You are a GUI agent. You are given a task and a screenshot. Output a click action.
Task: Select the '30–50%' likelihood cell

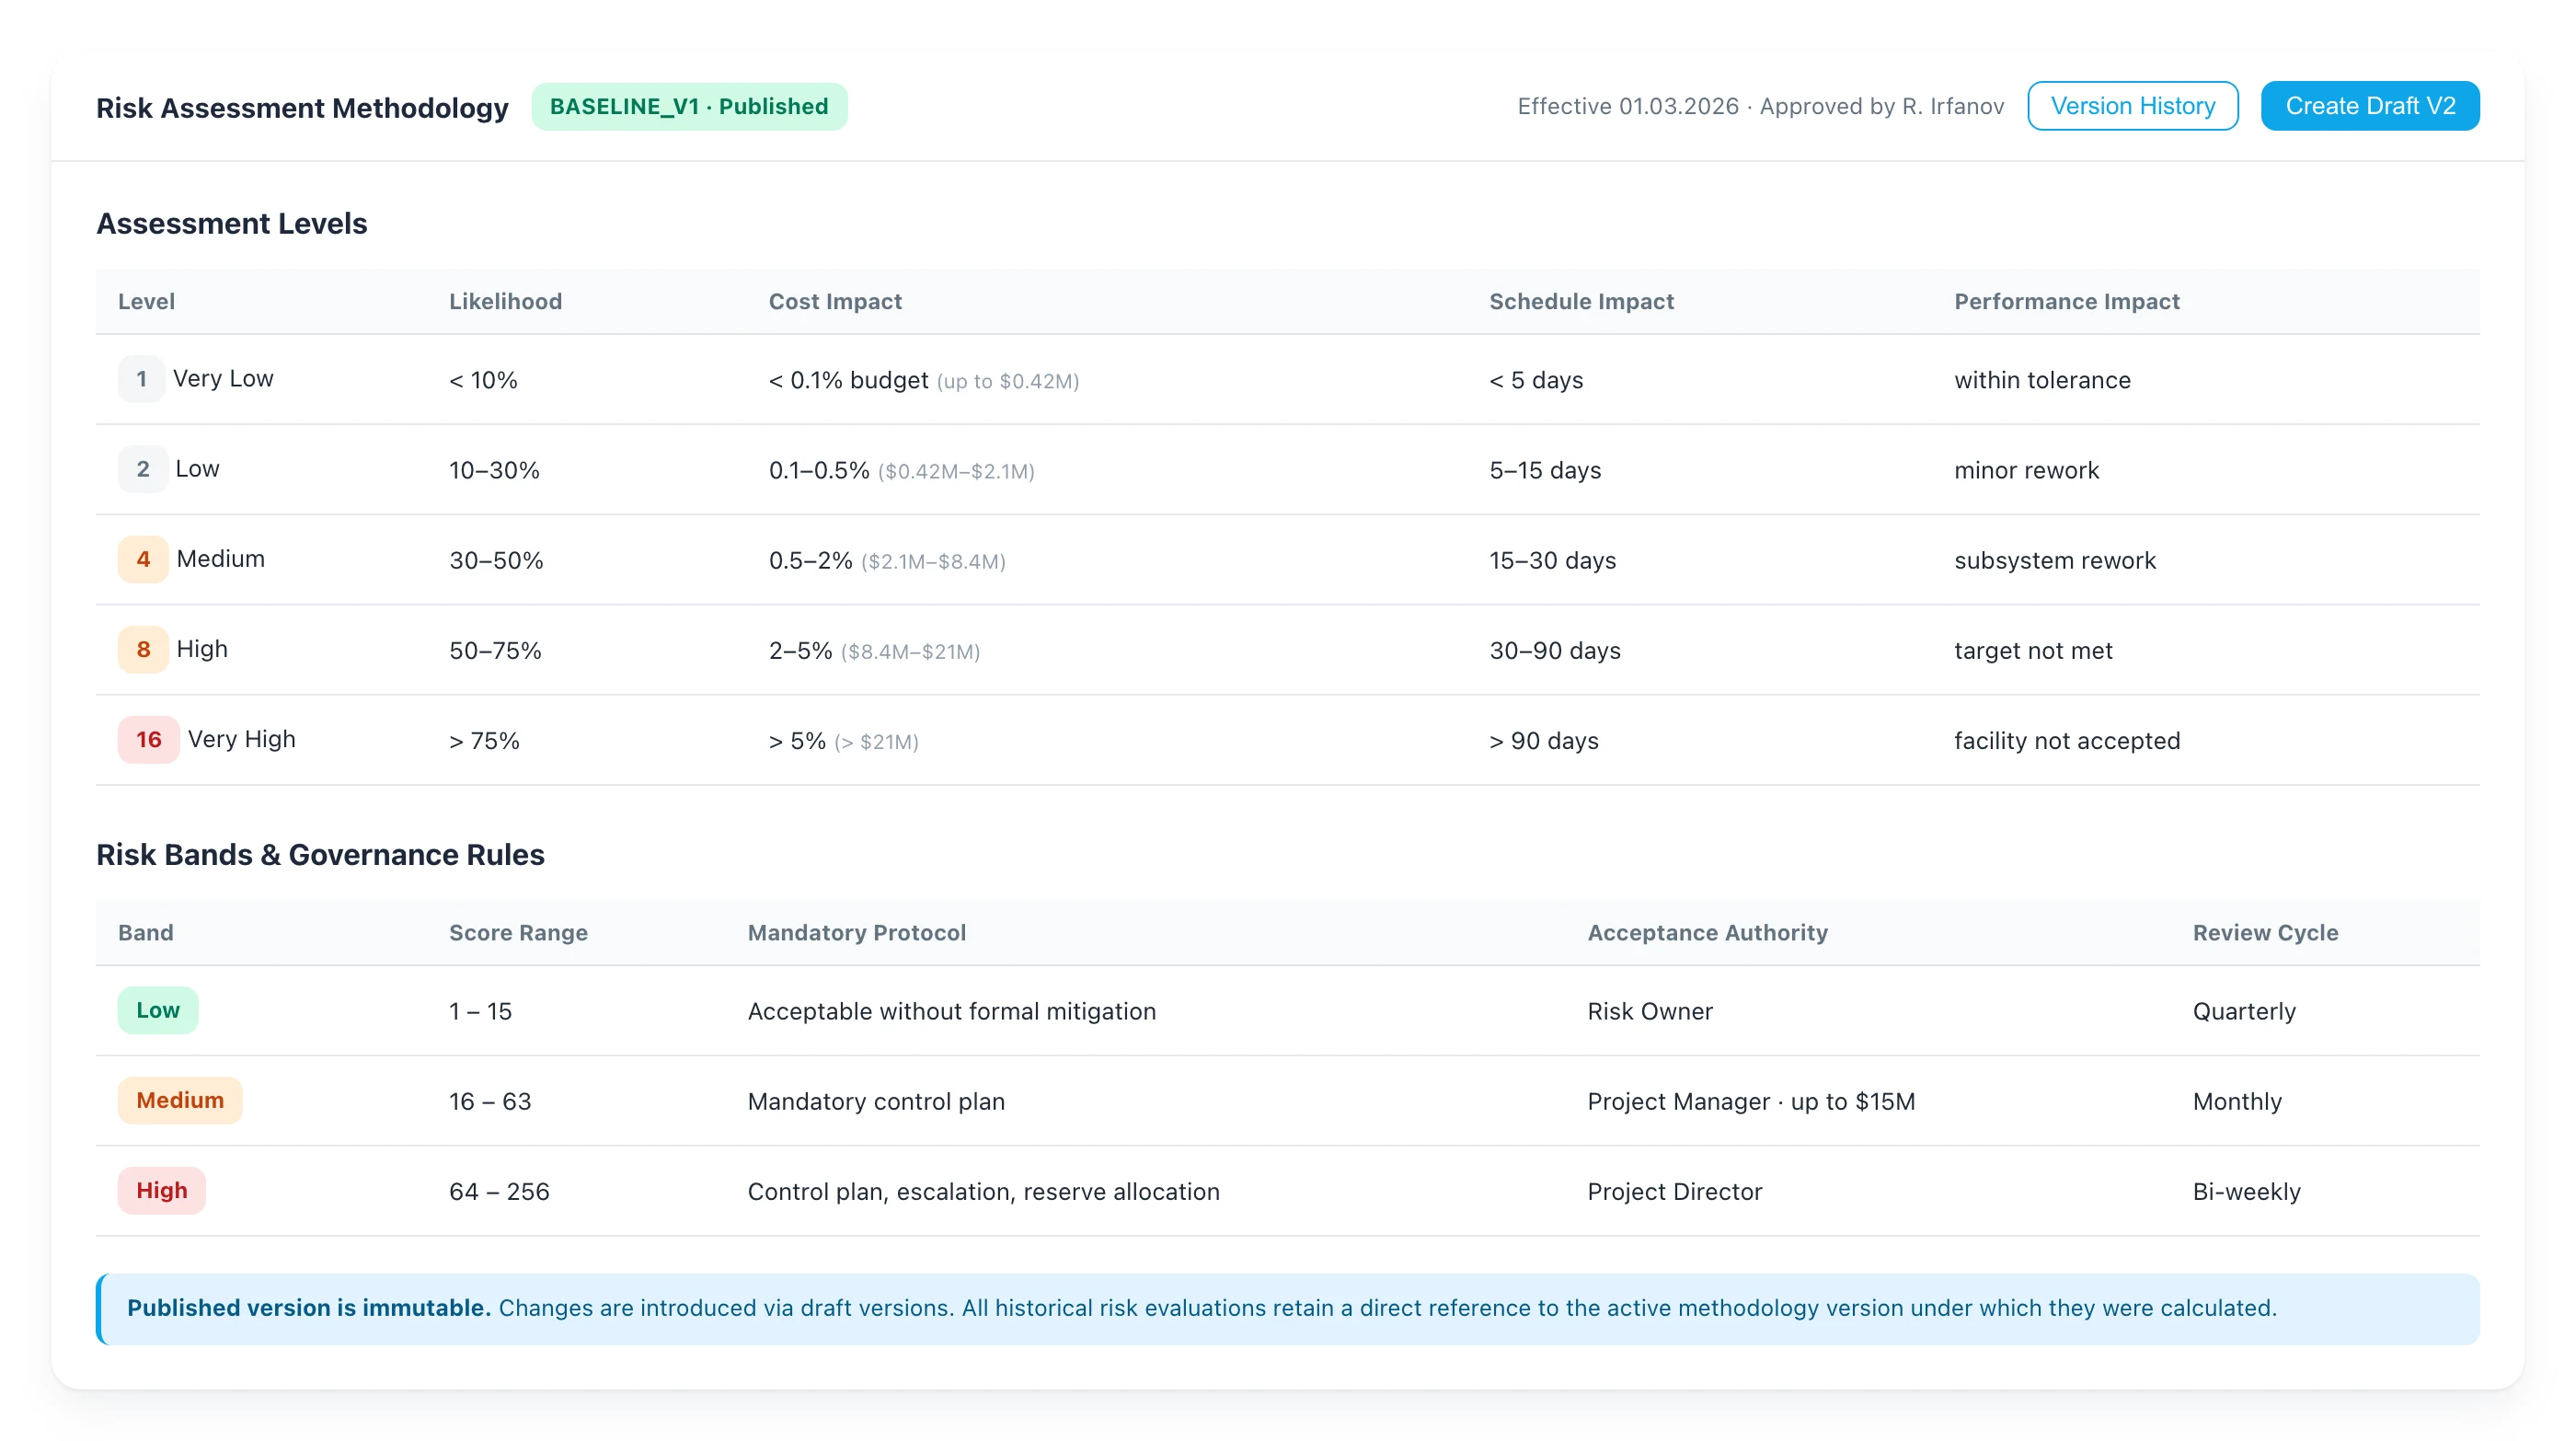point(496,560)
